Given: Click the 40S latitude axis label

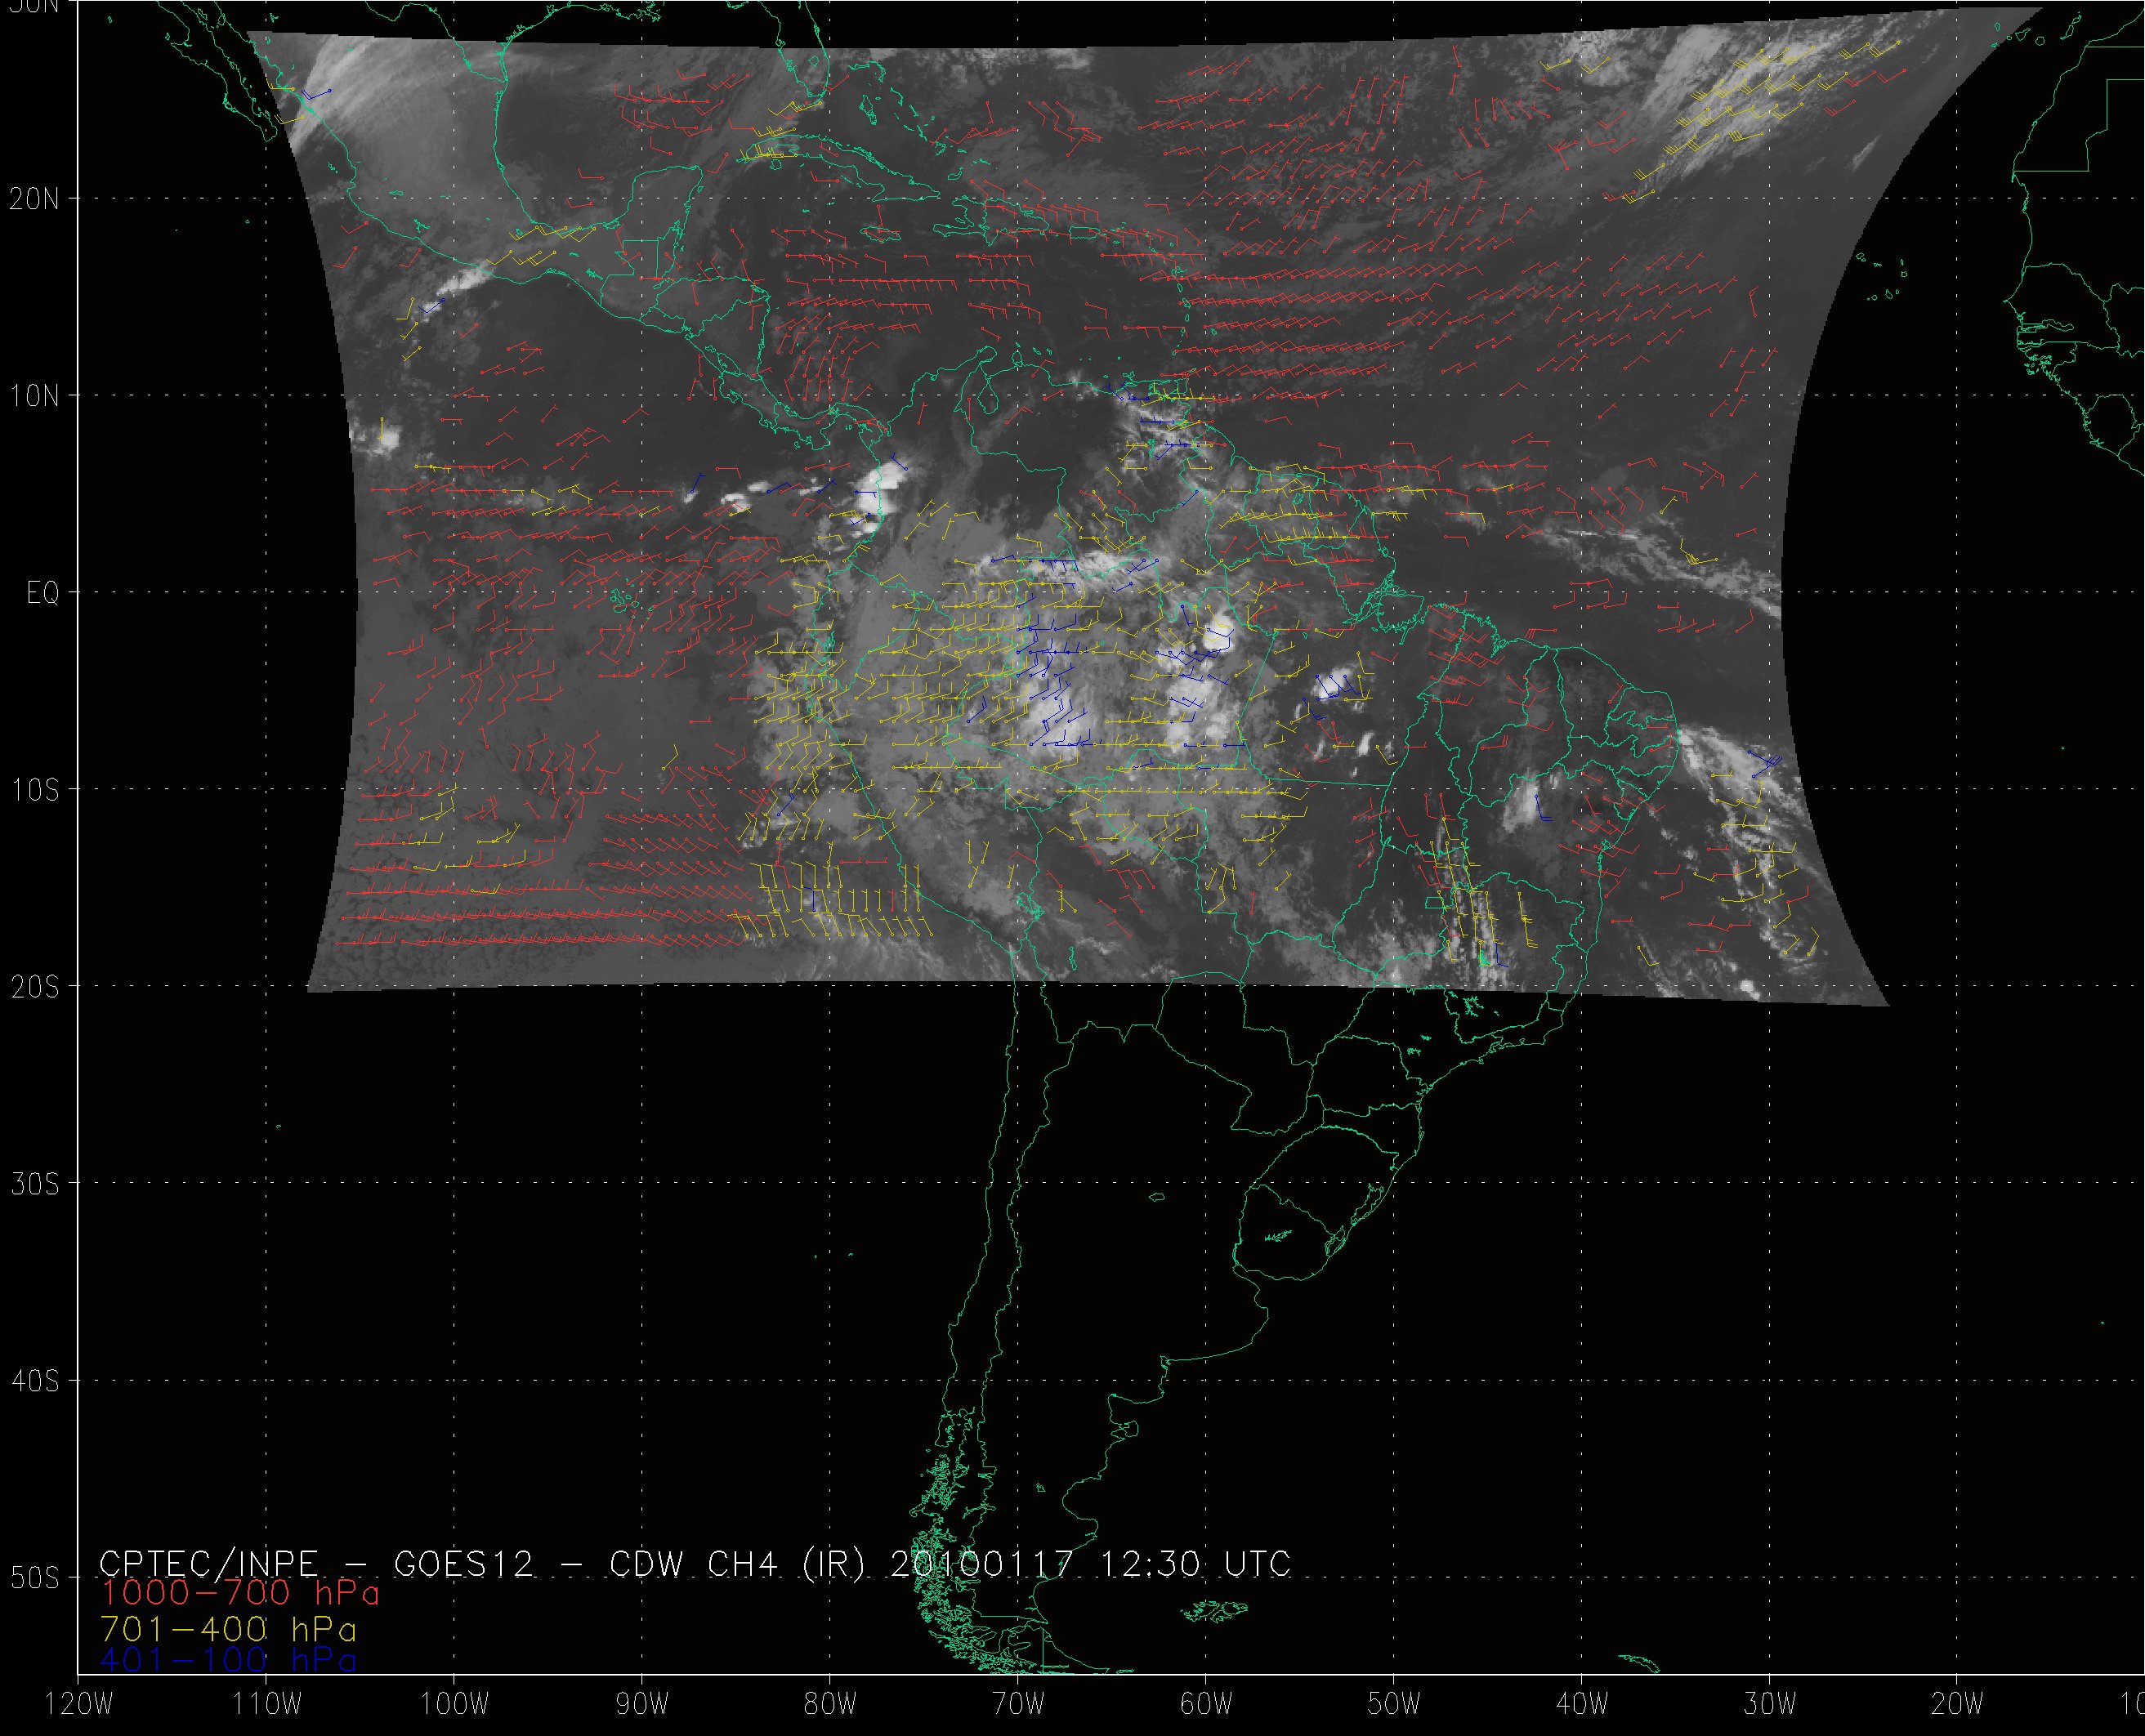Looking at the screenshot, I should point(35,1381).
